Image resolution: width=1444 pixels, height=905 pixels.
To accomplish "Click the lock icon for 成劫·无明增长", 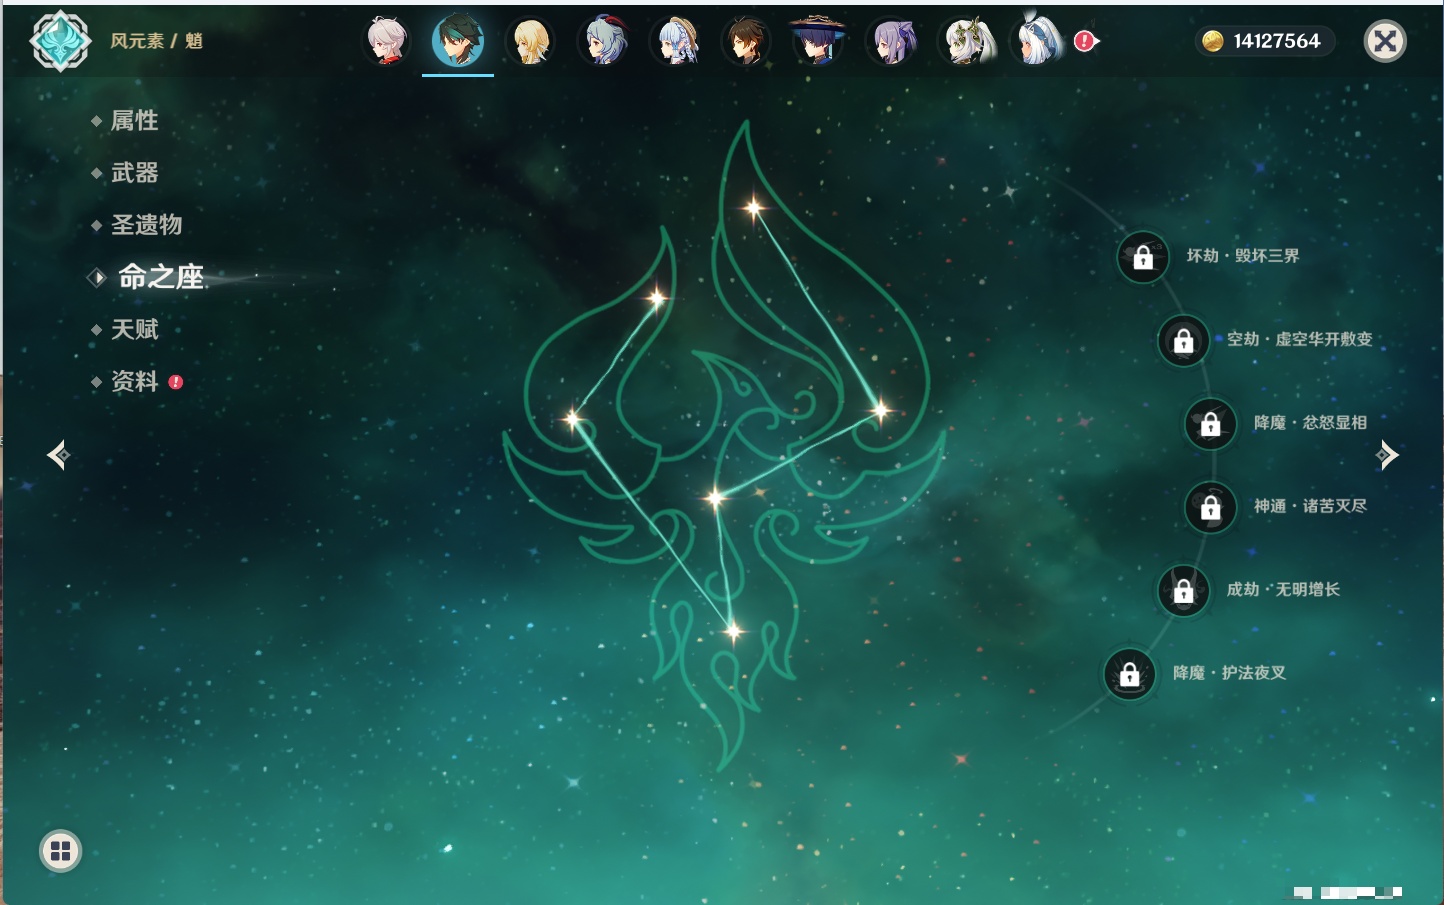I will point(1184,591).
